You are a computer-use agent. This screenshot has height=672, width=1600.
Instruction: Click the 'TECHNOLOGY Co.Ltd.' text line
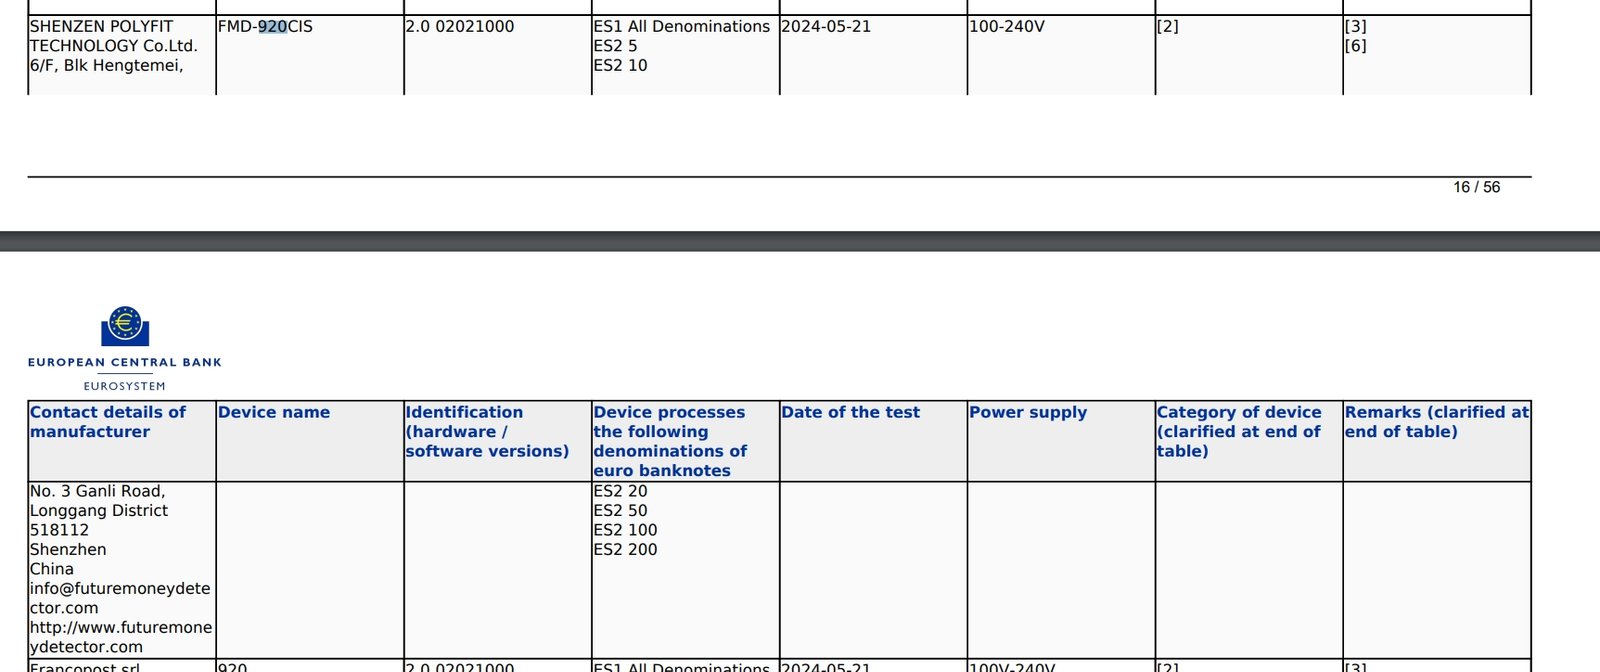(x=114, y=46)
